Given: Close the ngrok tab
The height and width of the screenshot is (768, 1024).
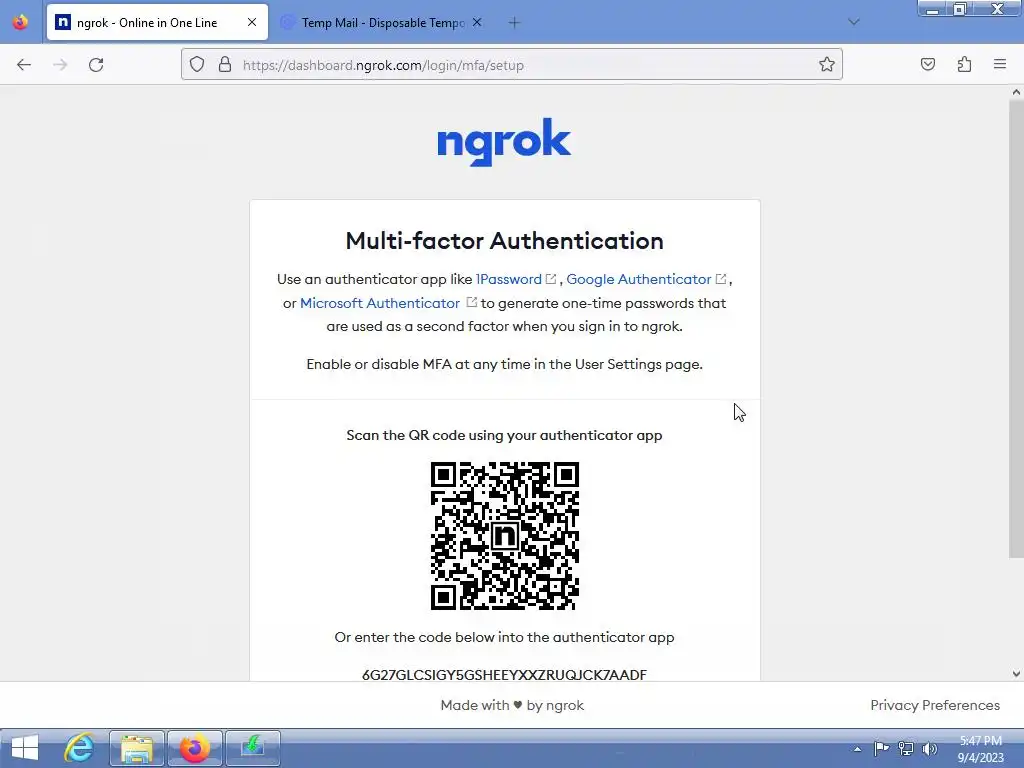Looking at the screenshot, I should pyautogui.click(x=252, y=22).
